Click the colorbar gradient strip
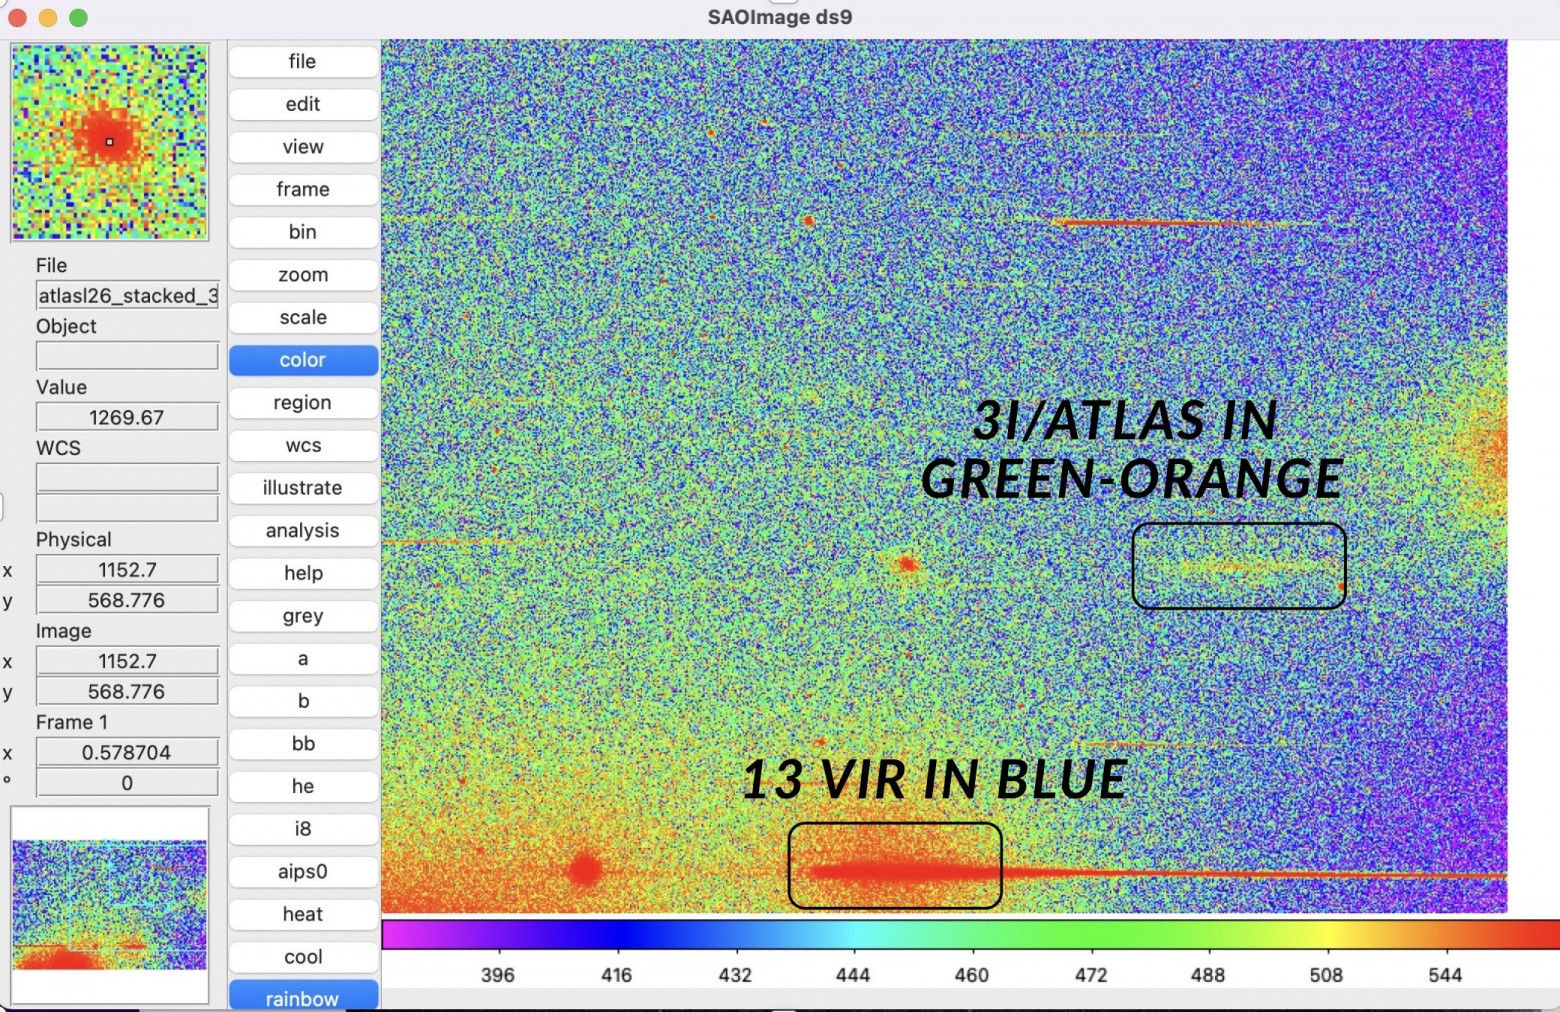The width and height of the screenshot is (1560, 1012). pos(970,934)
